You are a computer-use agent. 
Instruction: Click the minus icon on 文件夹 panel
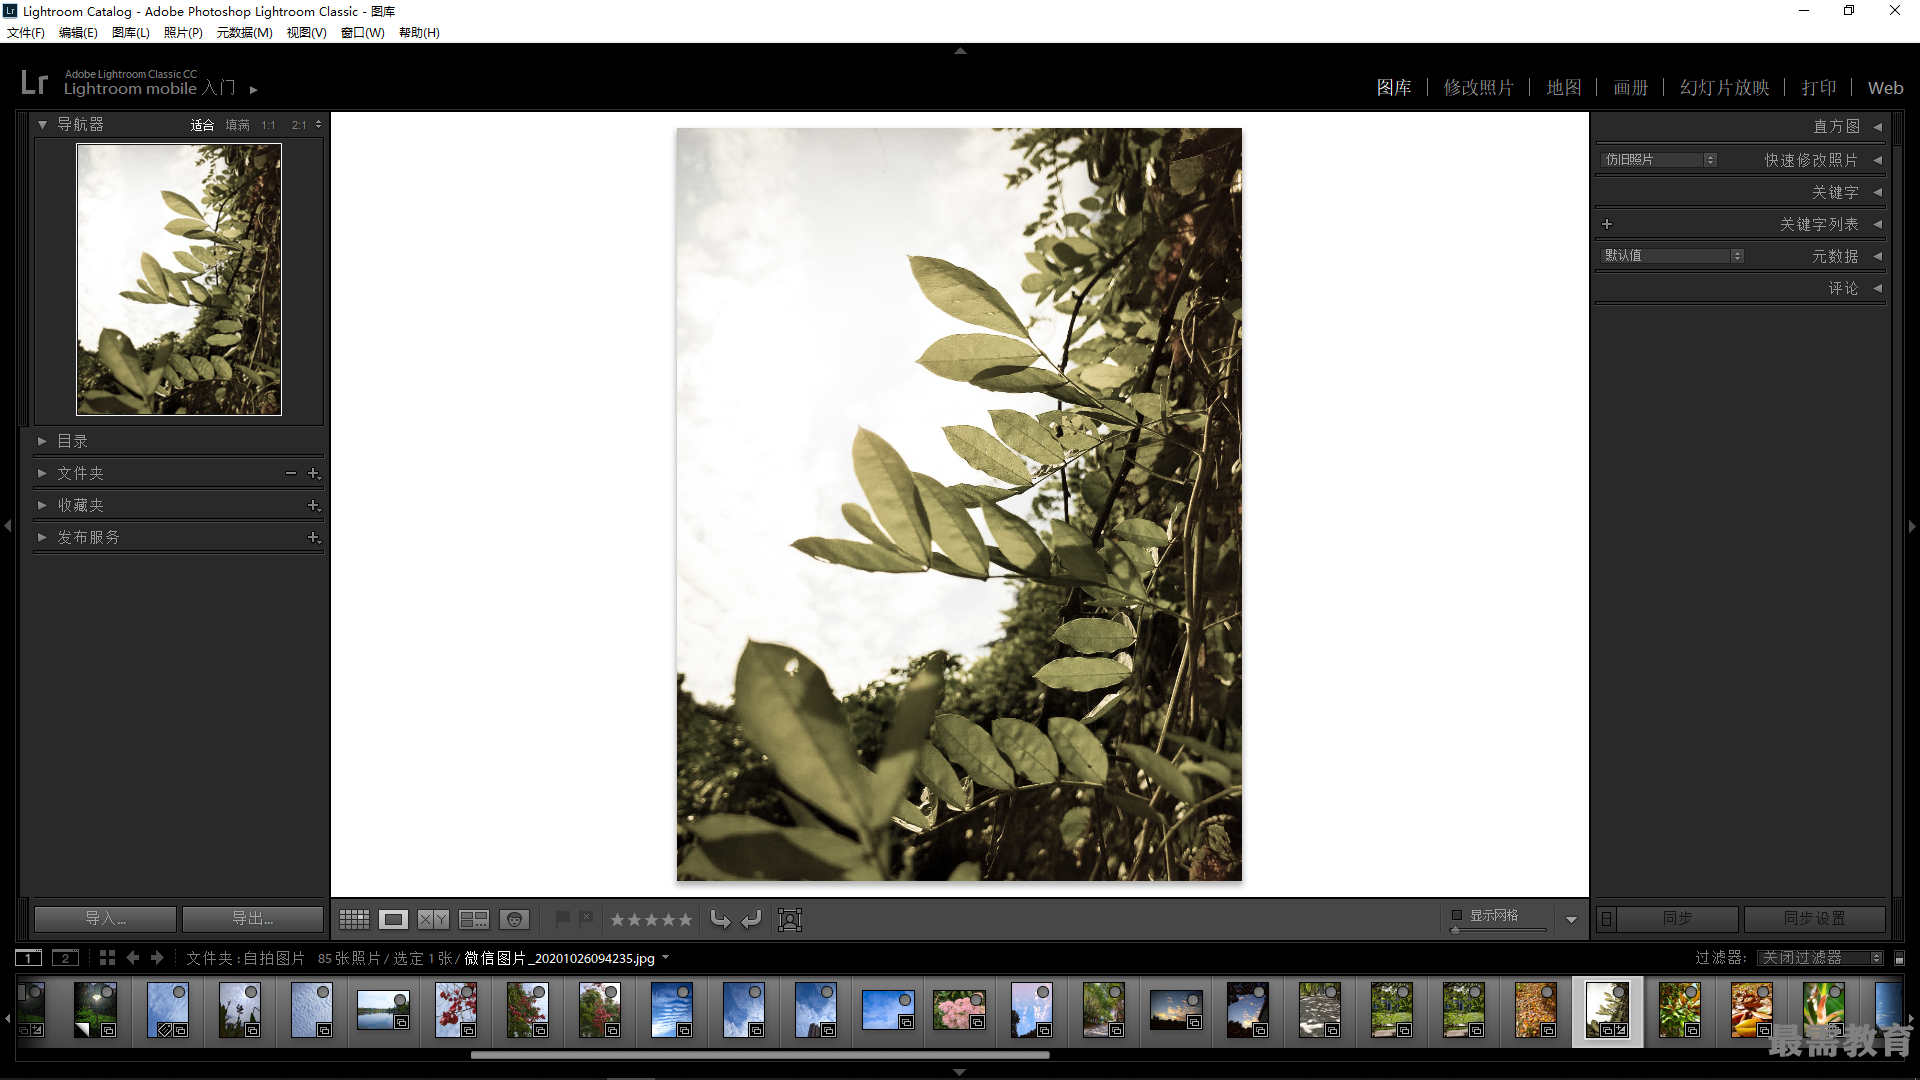290,473
